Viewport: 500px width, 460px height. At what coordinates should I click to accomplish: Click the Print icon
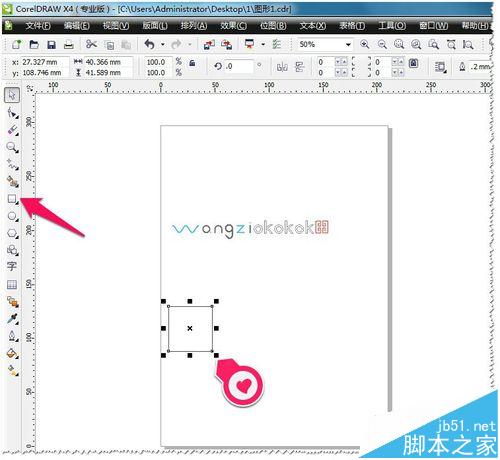(x=69, y=44)
